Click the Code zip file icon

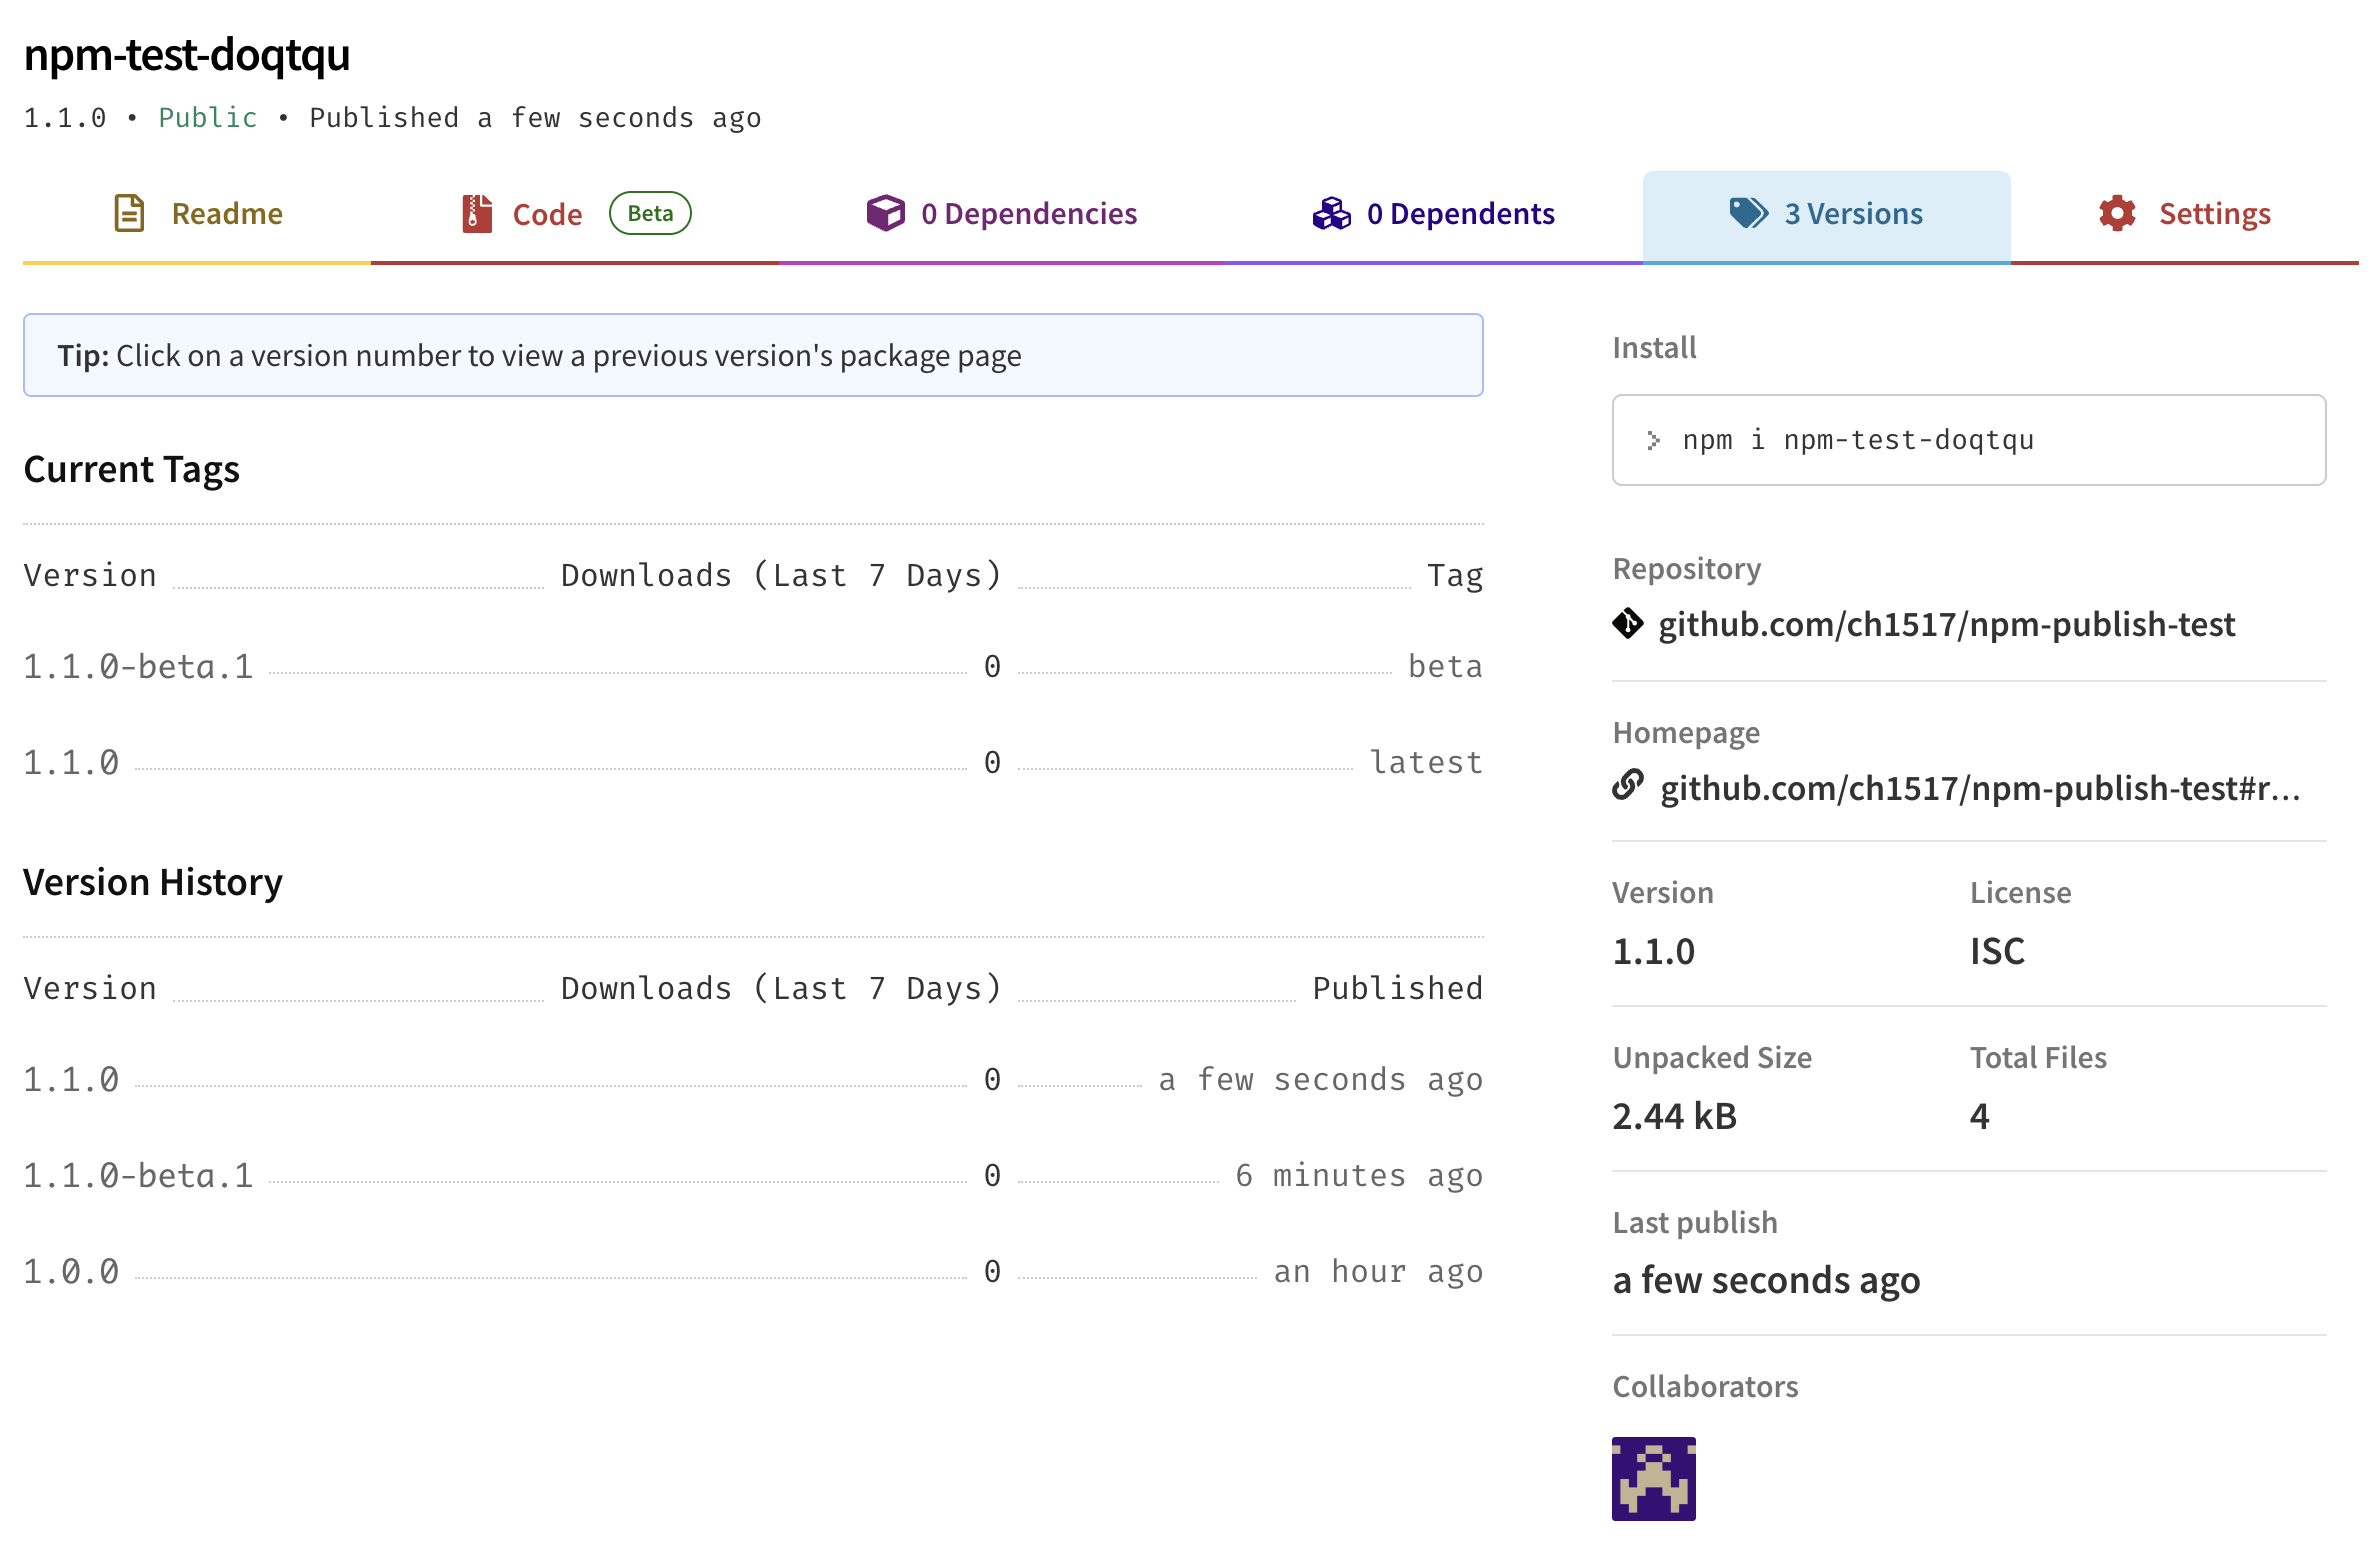pos(477,213)
